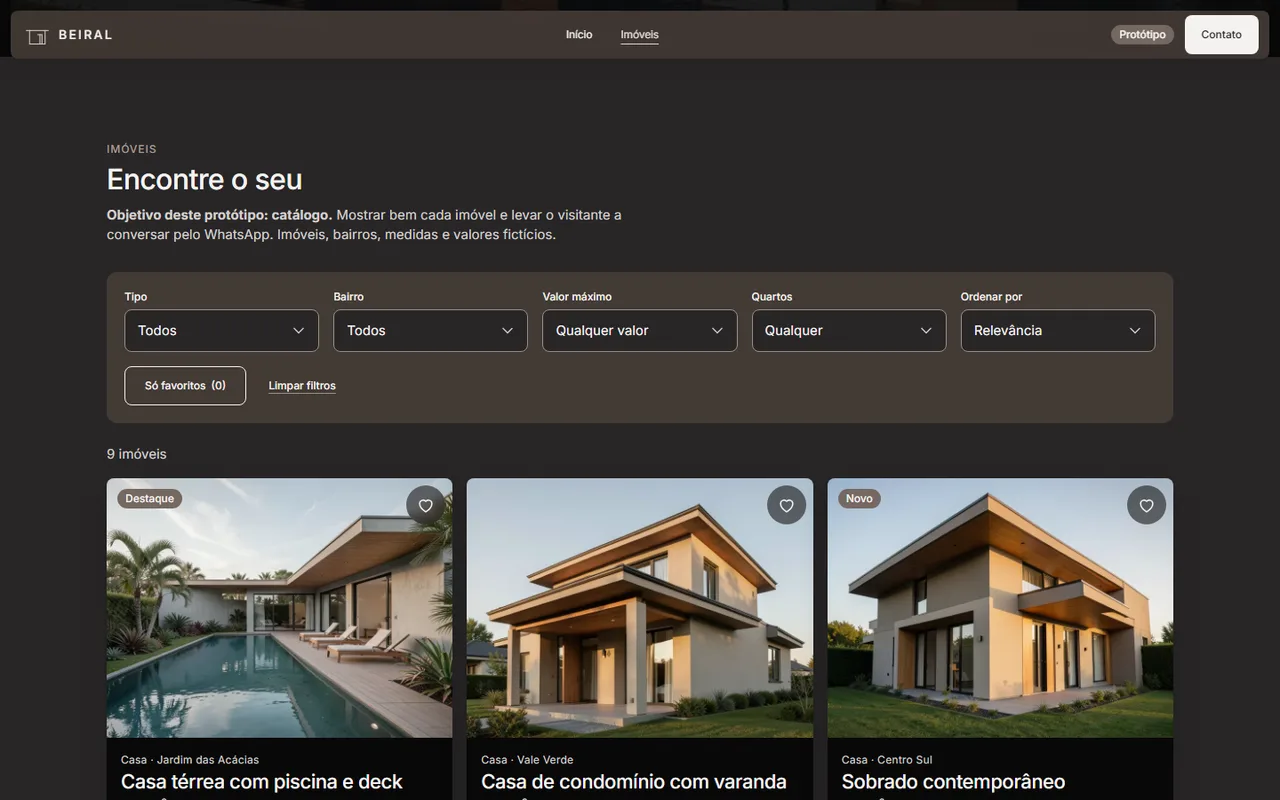The height and width of the screenshot is (800, 1280).
Task: Favorite the Casa de condomínio com varanda
Action: coord(786,505)
